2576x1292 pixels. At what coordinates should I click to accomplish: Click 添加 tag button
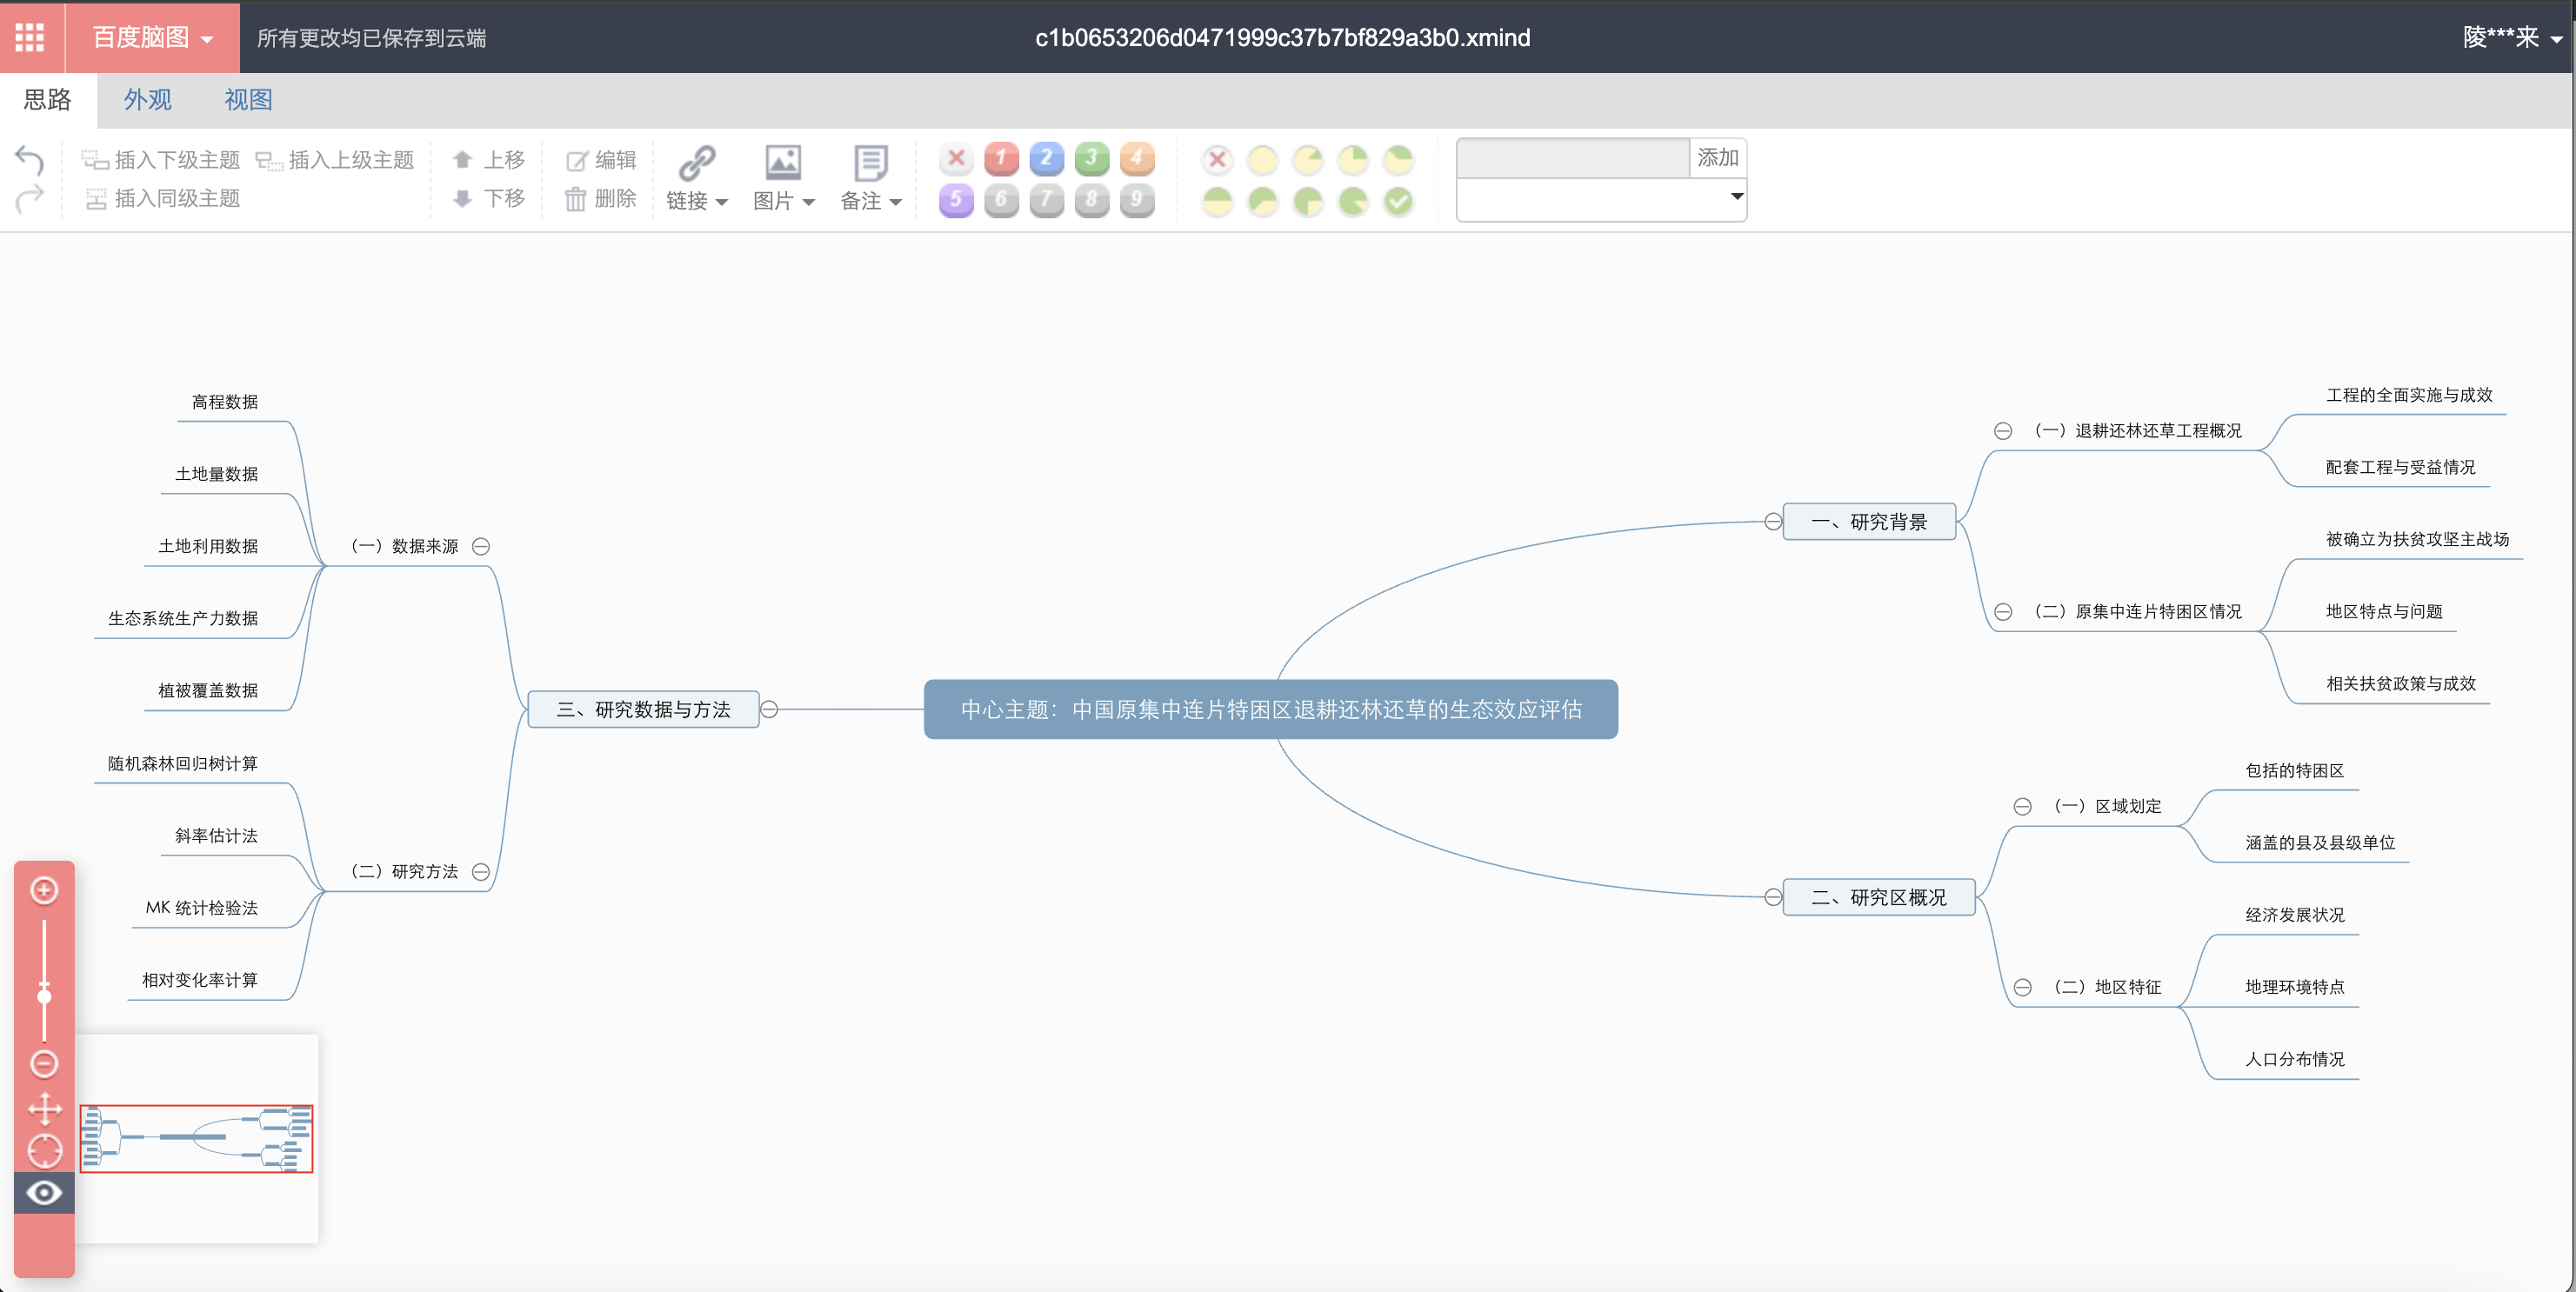[1717, 158]
